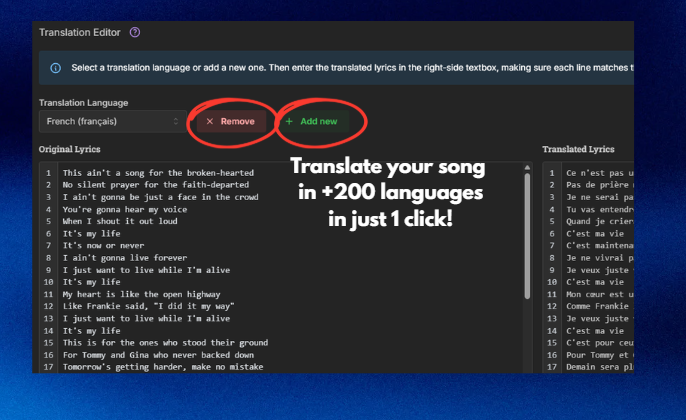686x420 pixels.
Task: Click the line "No silent prayer for the faith-departed"
Action: pos(156,185)
